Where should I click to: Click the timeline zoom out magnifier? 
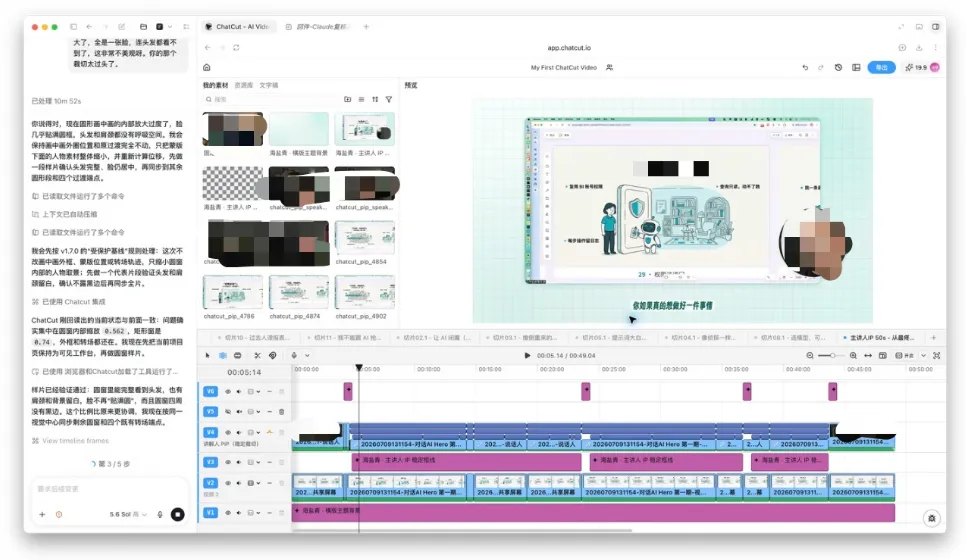click(810, 355)
